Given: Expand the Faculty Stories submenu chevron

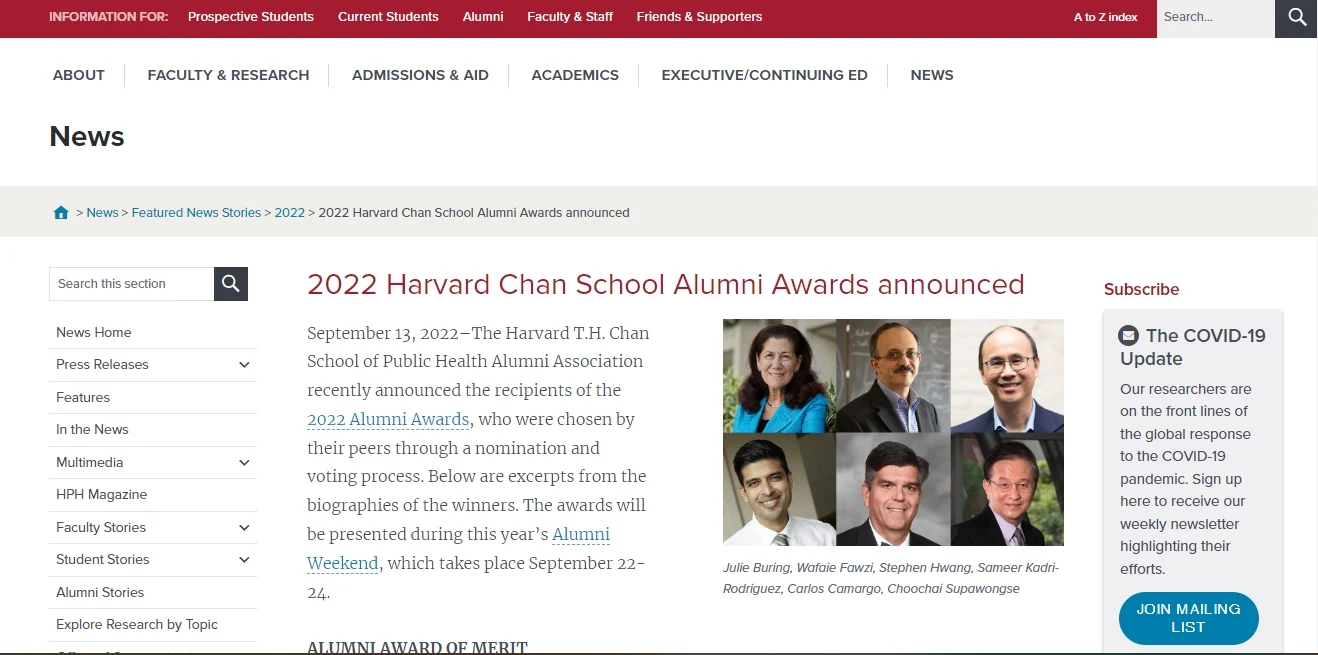Looking at the screenshot, I should [x=244, y=528].
